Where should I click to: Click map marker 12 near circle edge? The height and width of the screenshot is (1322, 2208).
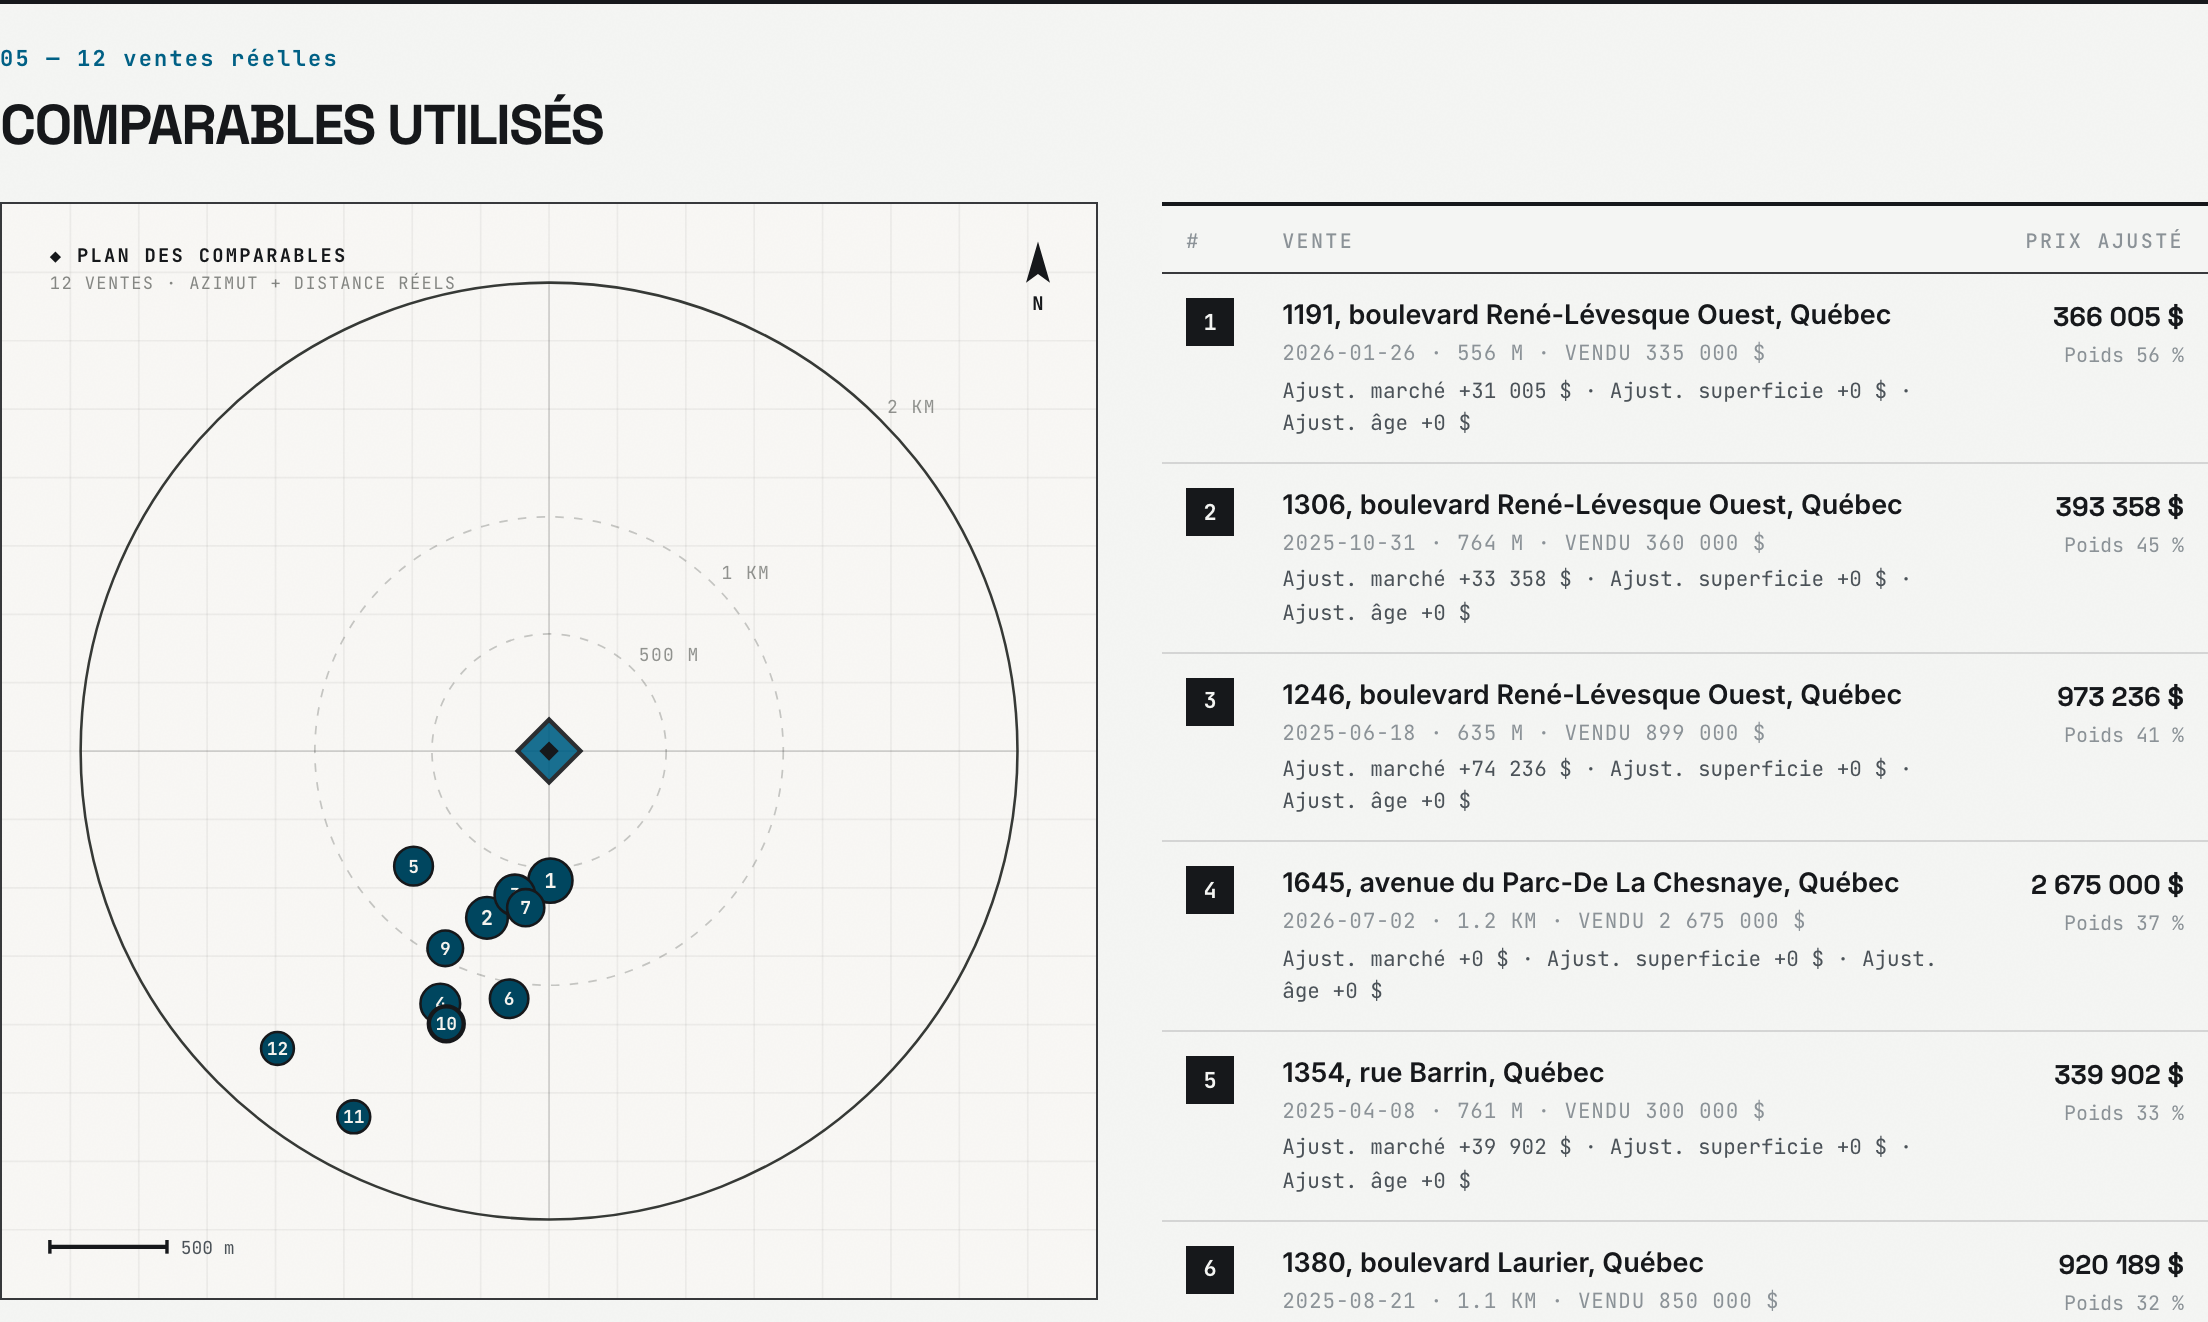277,1048
